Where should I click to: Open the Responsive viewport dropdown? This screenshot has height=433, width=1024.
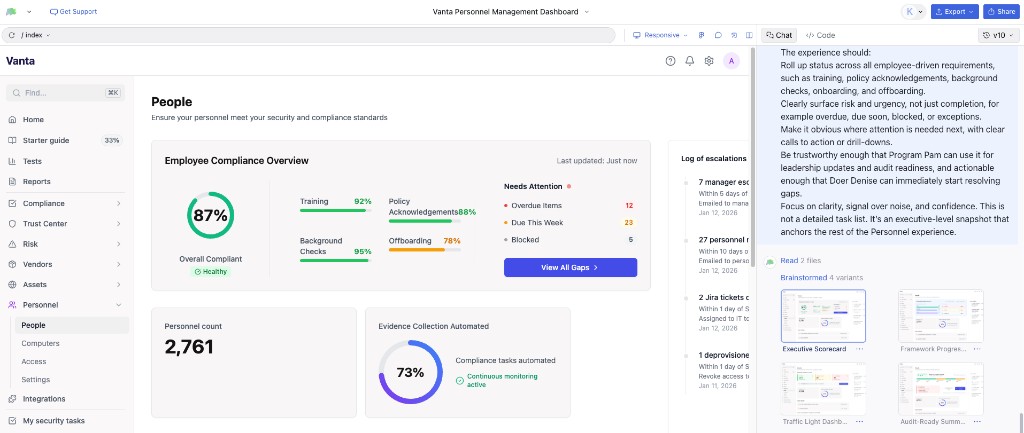tap(661, 35)
